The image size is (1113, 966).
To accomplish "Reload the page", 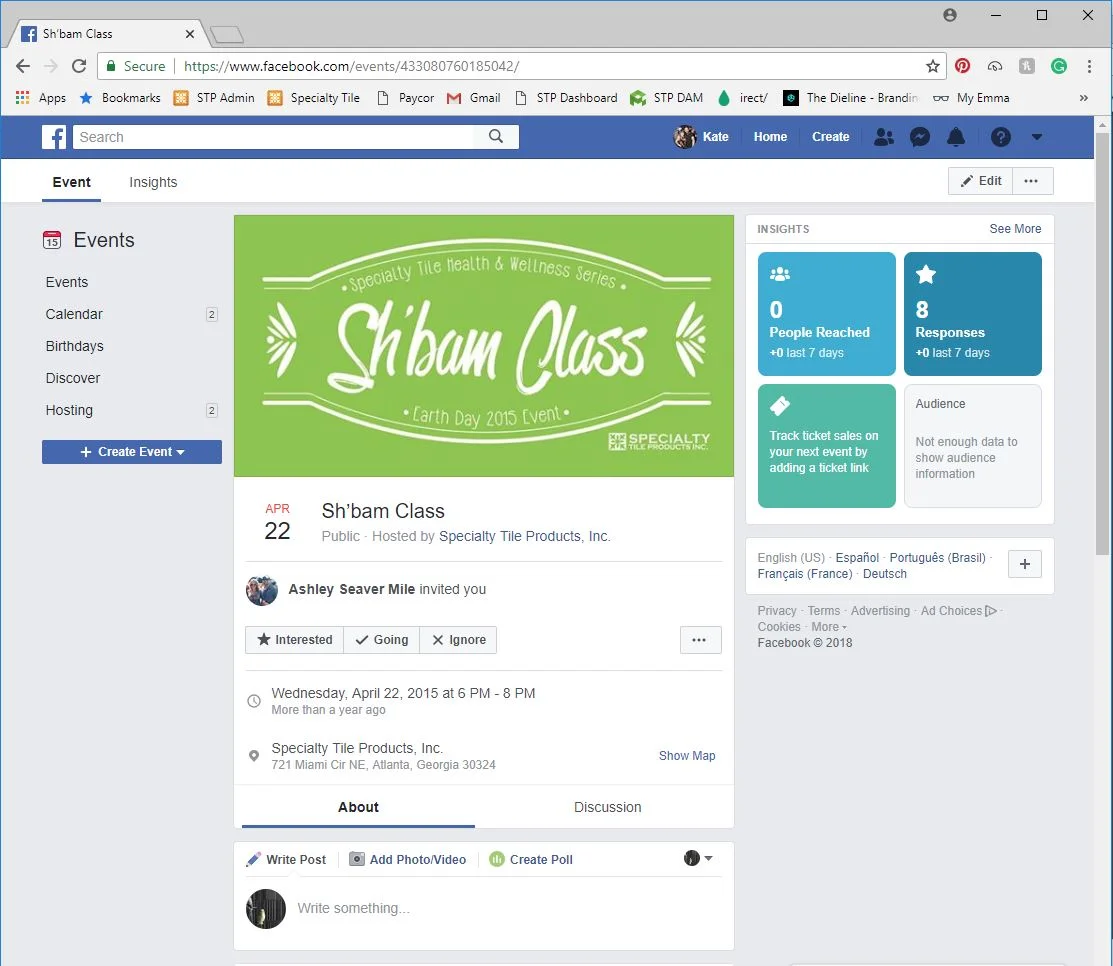I will point(79,66).
